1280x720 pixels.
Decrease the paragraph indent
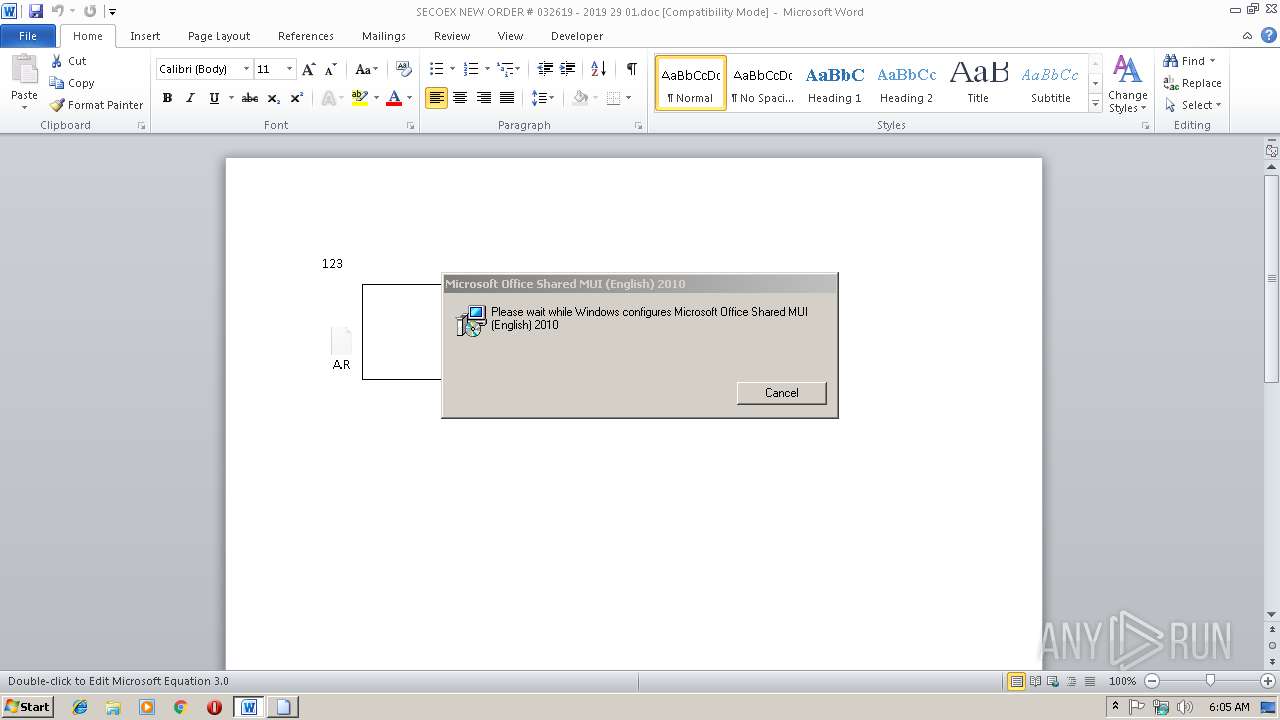545,69
